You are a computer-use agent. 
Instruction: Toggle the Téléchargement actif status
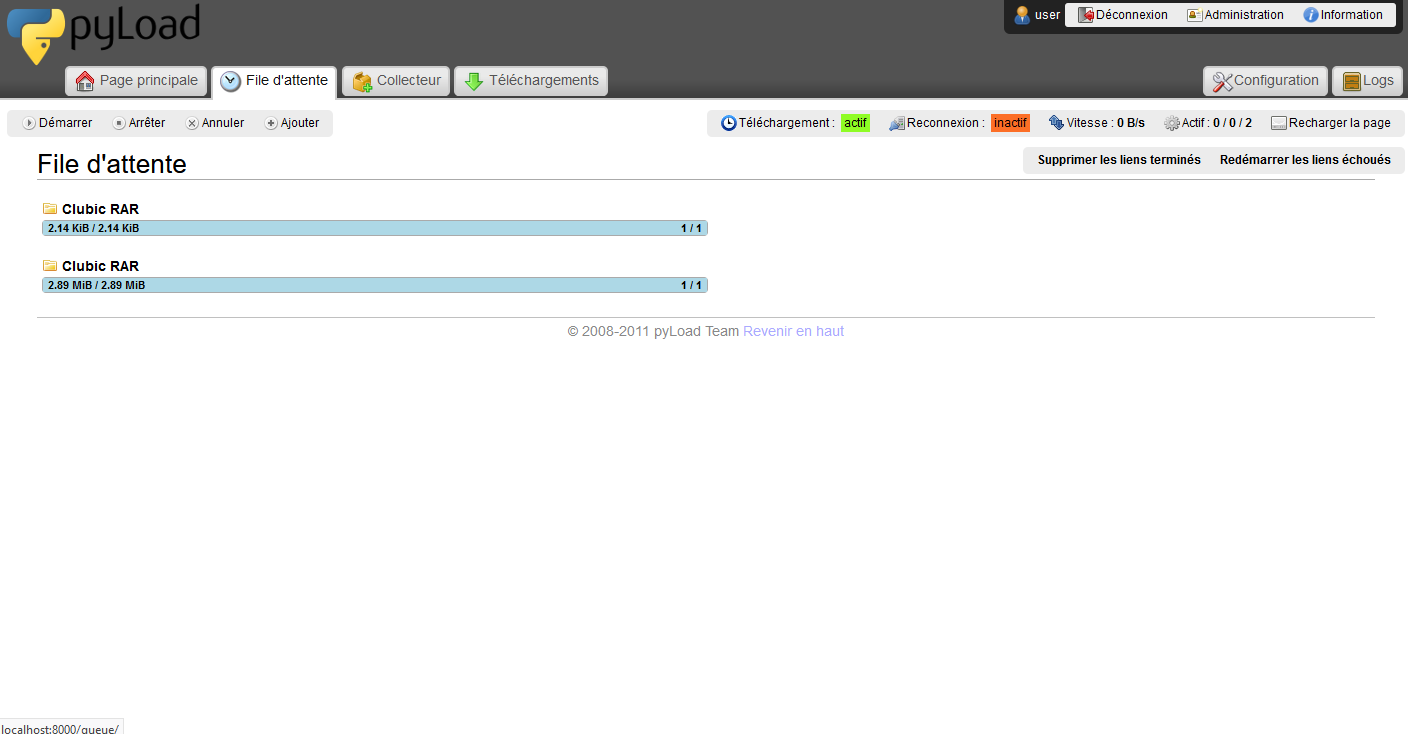point(855,123)
